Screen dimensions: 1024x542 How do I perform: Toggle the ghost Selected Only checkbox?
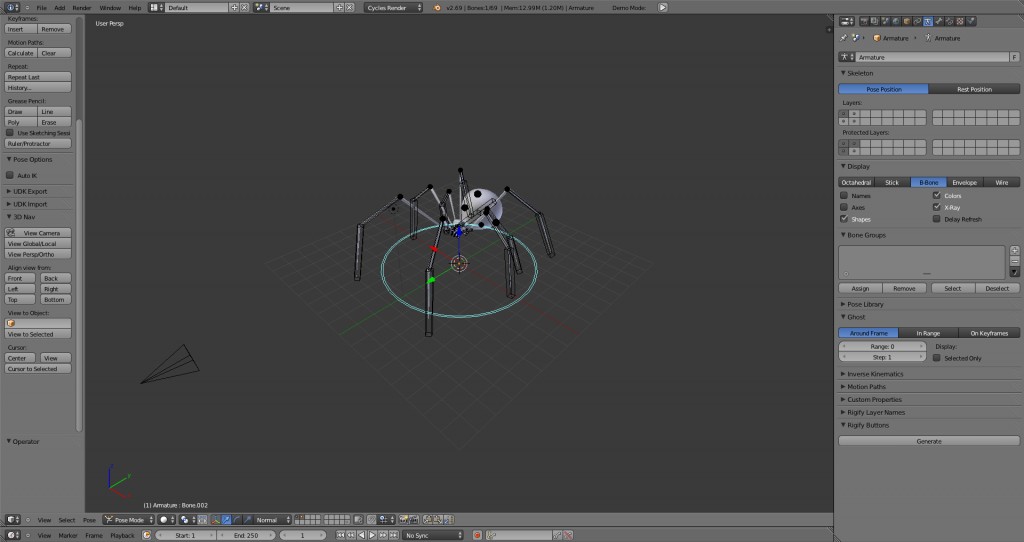click(936, 358)
